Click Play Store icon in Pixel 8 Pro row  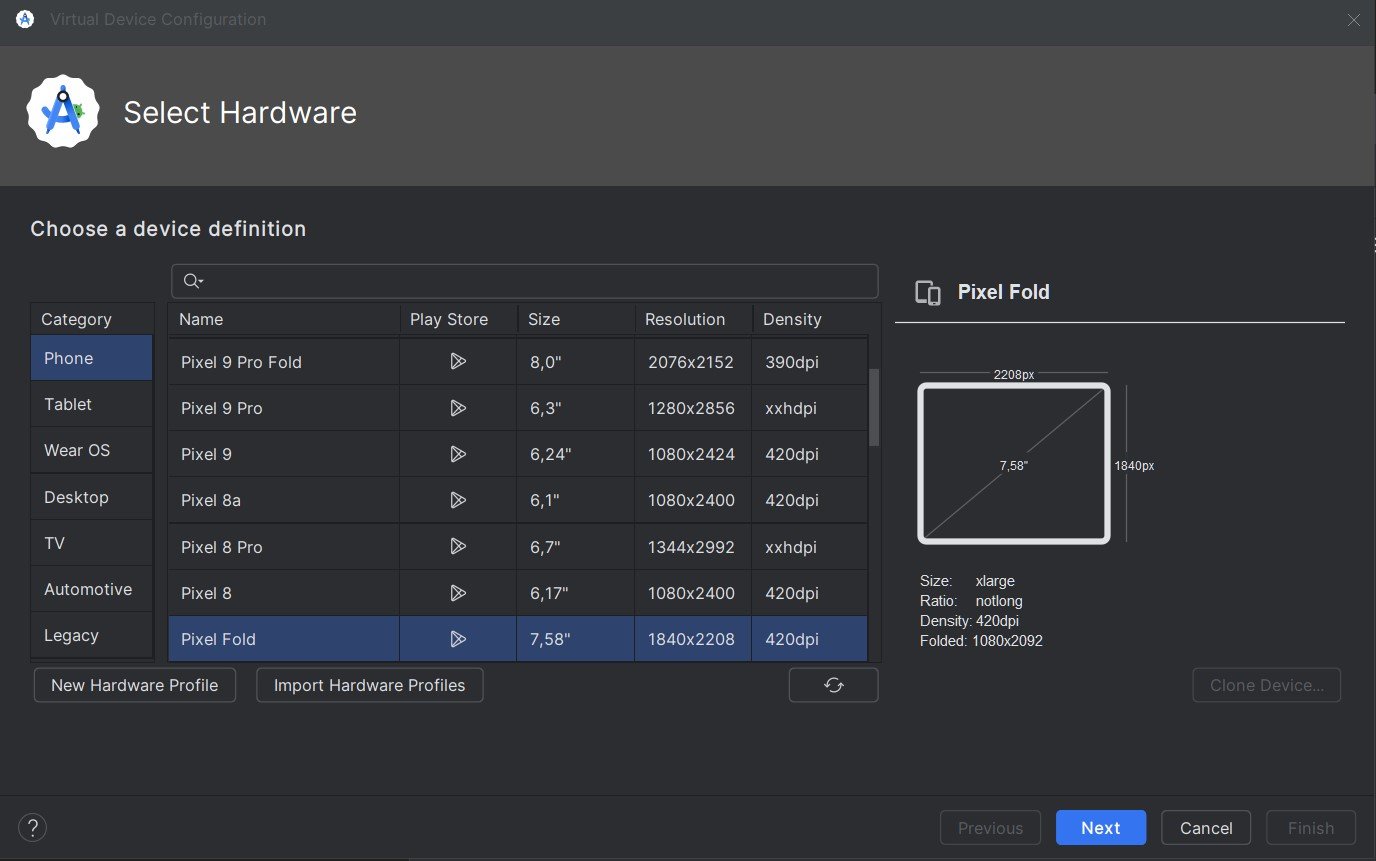pyautogui.click(x=458, y=547)
